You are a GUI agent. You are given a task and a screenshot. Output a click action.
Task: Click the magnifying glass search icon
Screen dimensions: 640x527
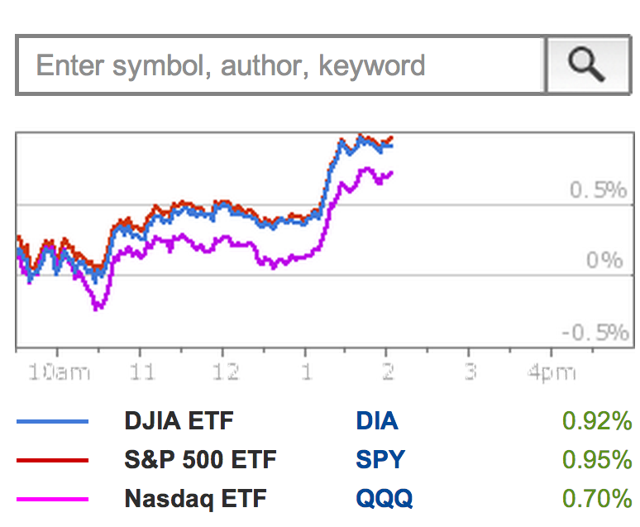(x=588, y=65)
